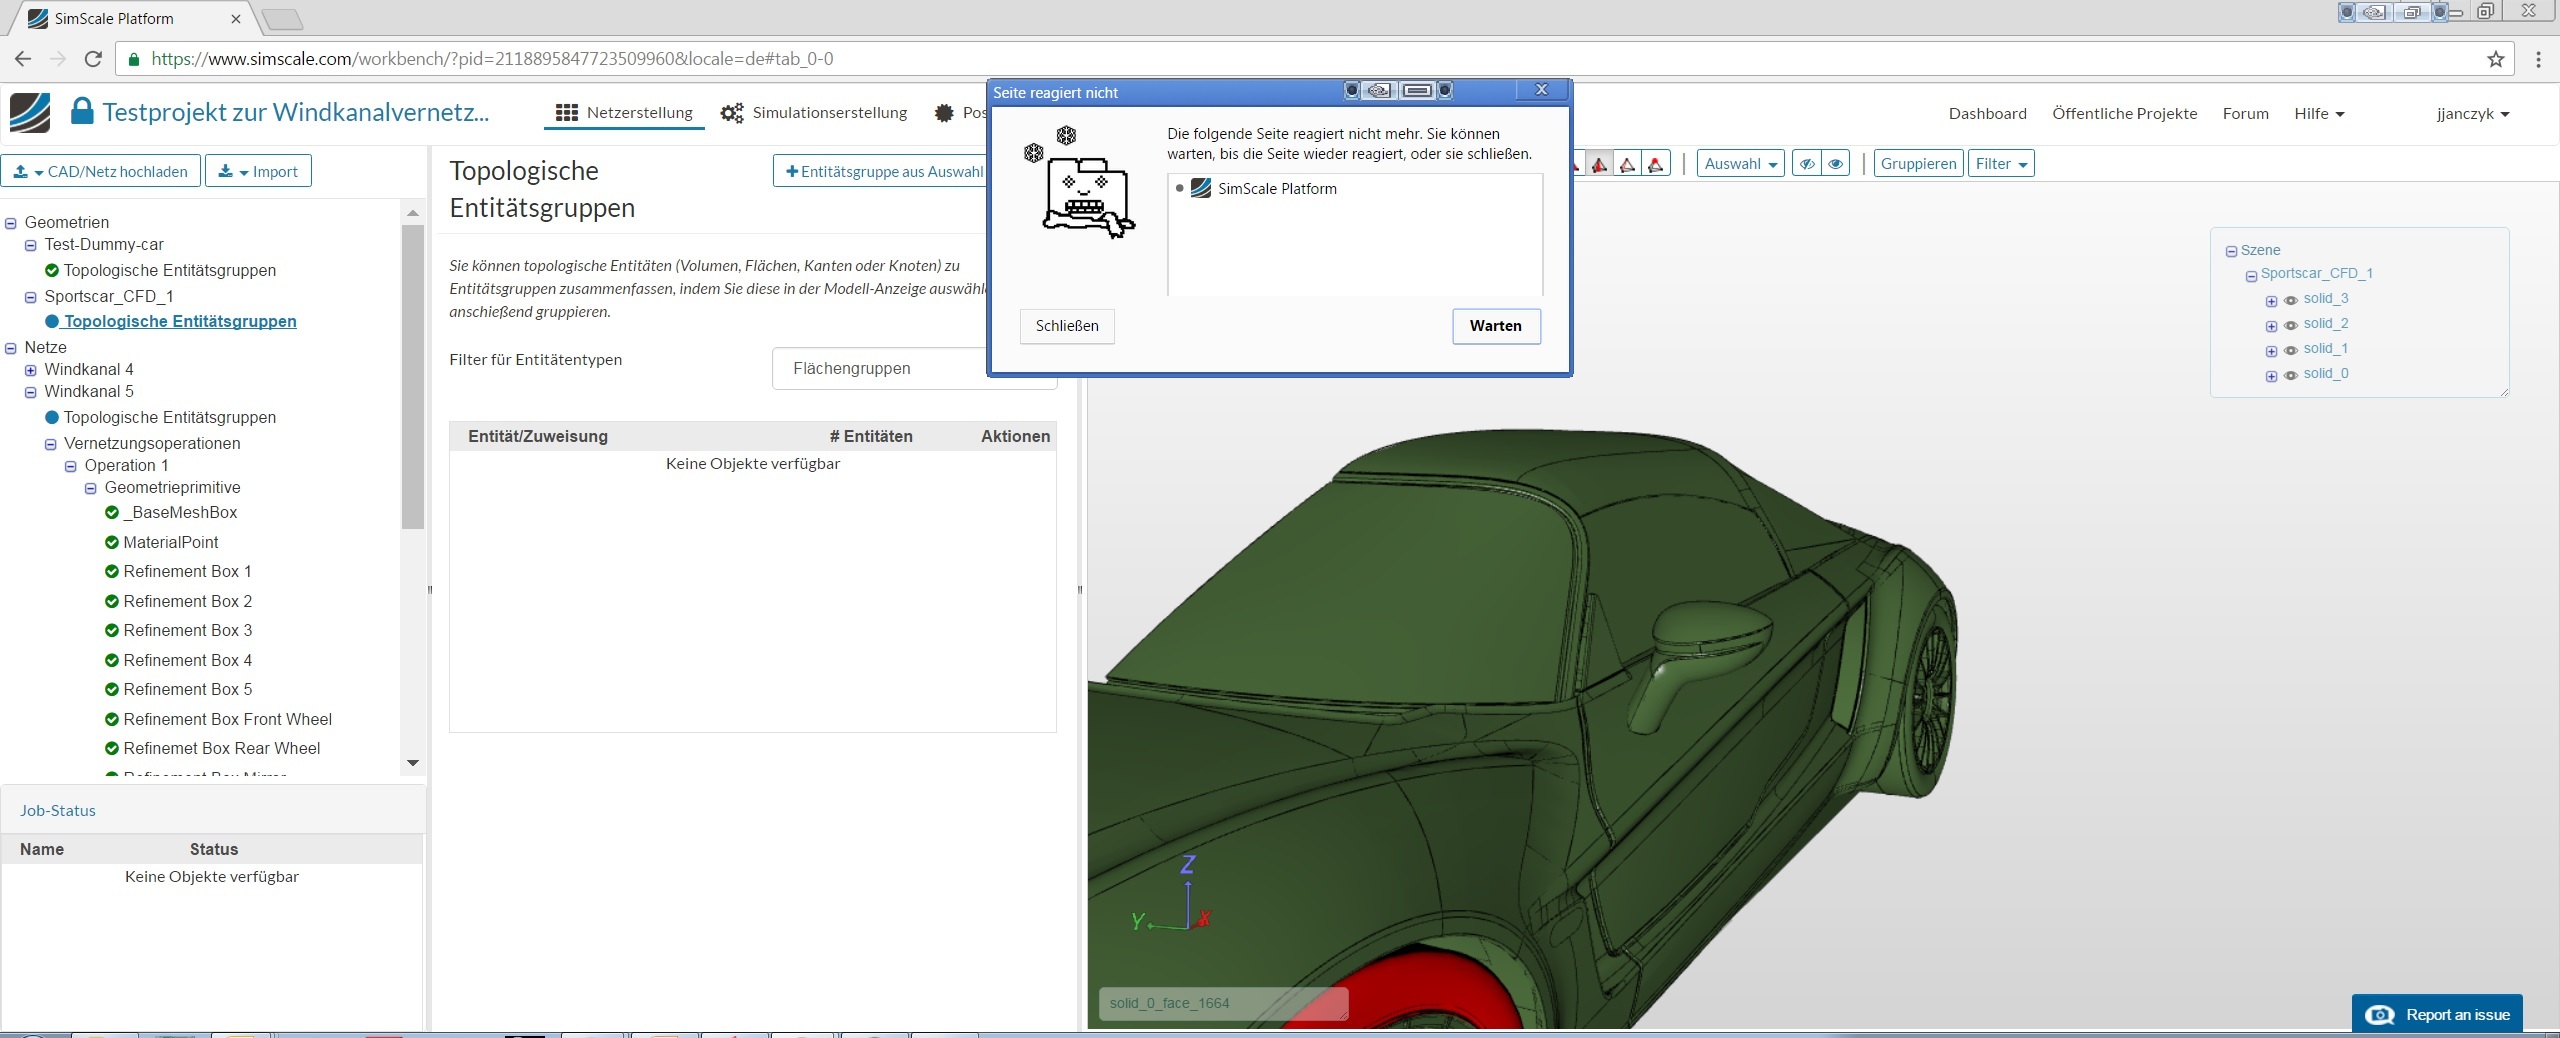Click the SimScale logo in header
The image size is (2560, 1038).
(30, 112)
